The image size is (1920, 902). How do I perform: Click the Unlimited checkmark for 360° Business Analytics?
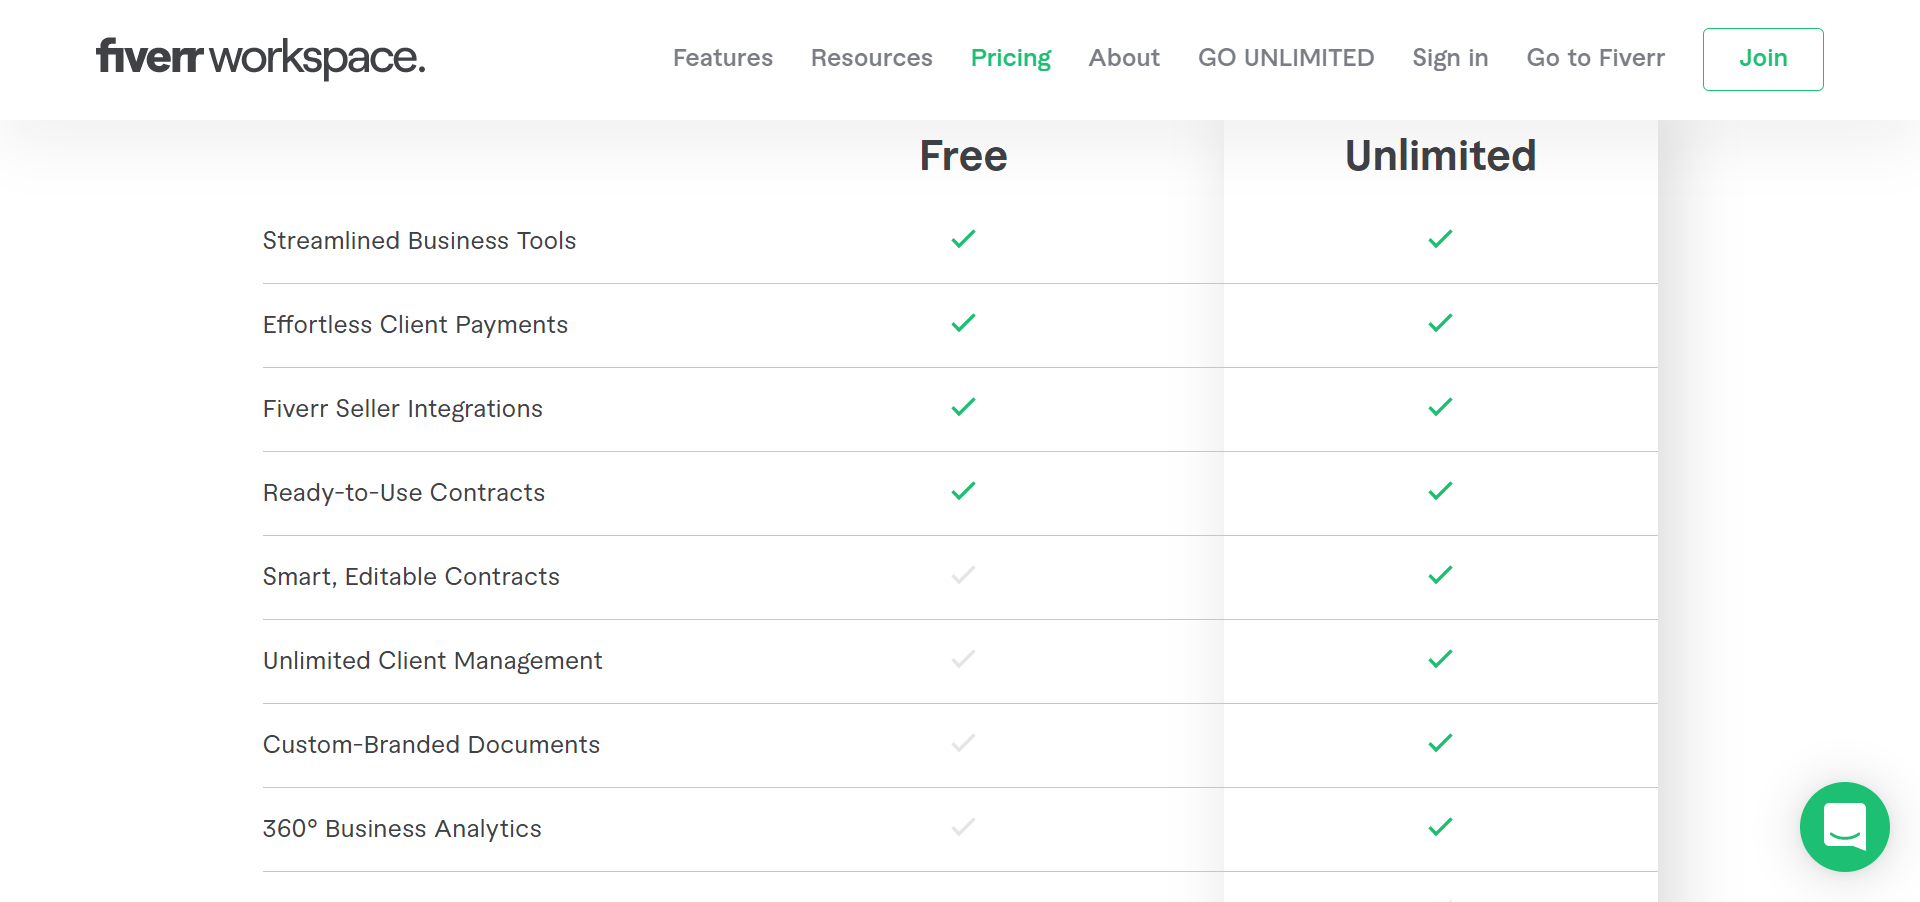tap(1440, 827)
